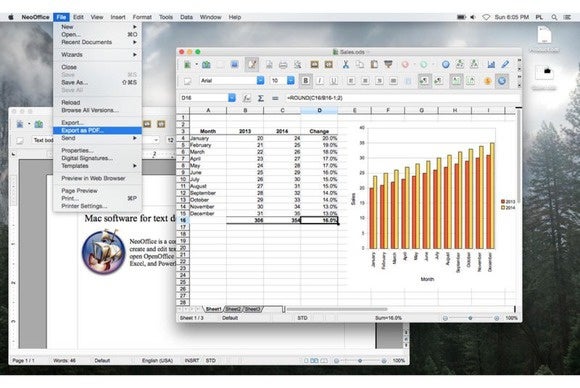Expand the font size dropdown
This screenshot has width=580, height=388.
(291, 80)
